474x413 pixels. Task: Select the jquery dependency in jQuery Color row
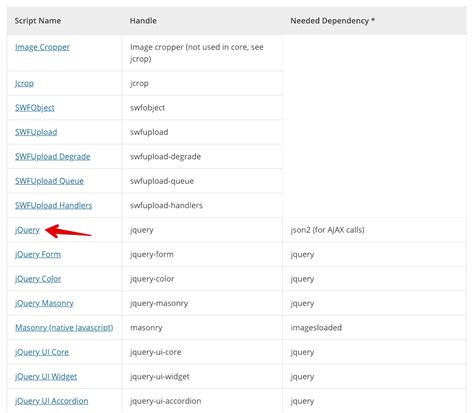(374, 279)
